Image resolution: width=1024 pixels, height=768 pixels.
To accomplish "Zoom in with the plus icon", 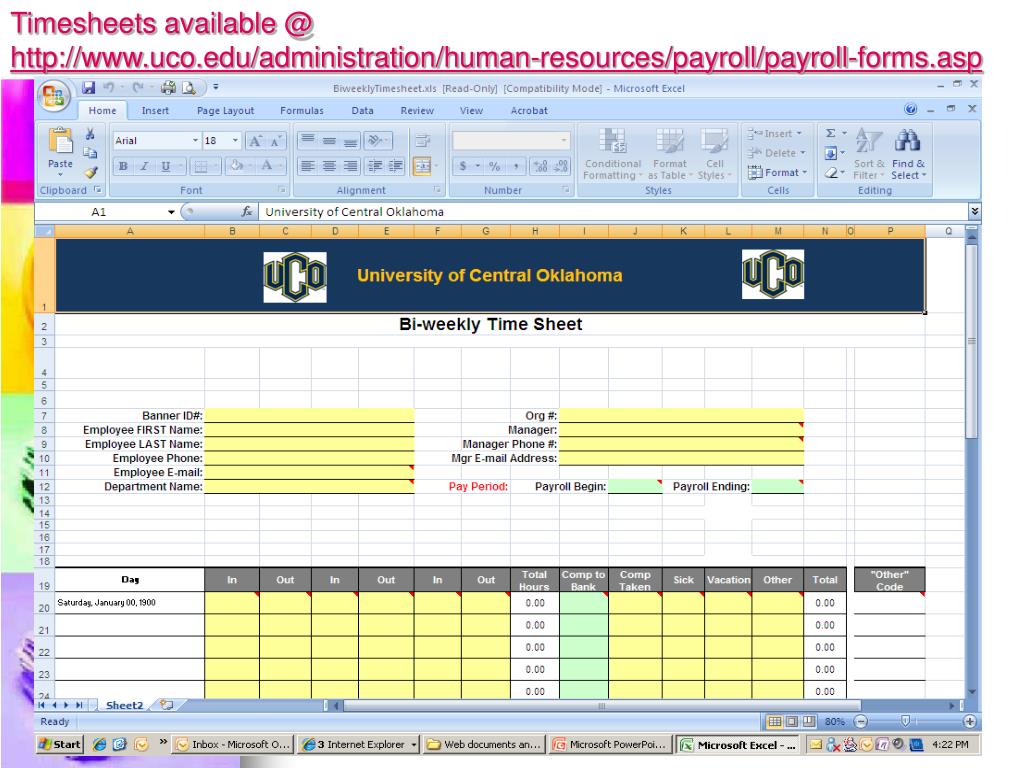I will click(x=969, y=722).
